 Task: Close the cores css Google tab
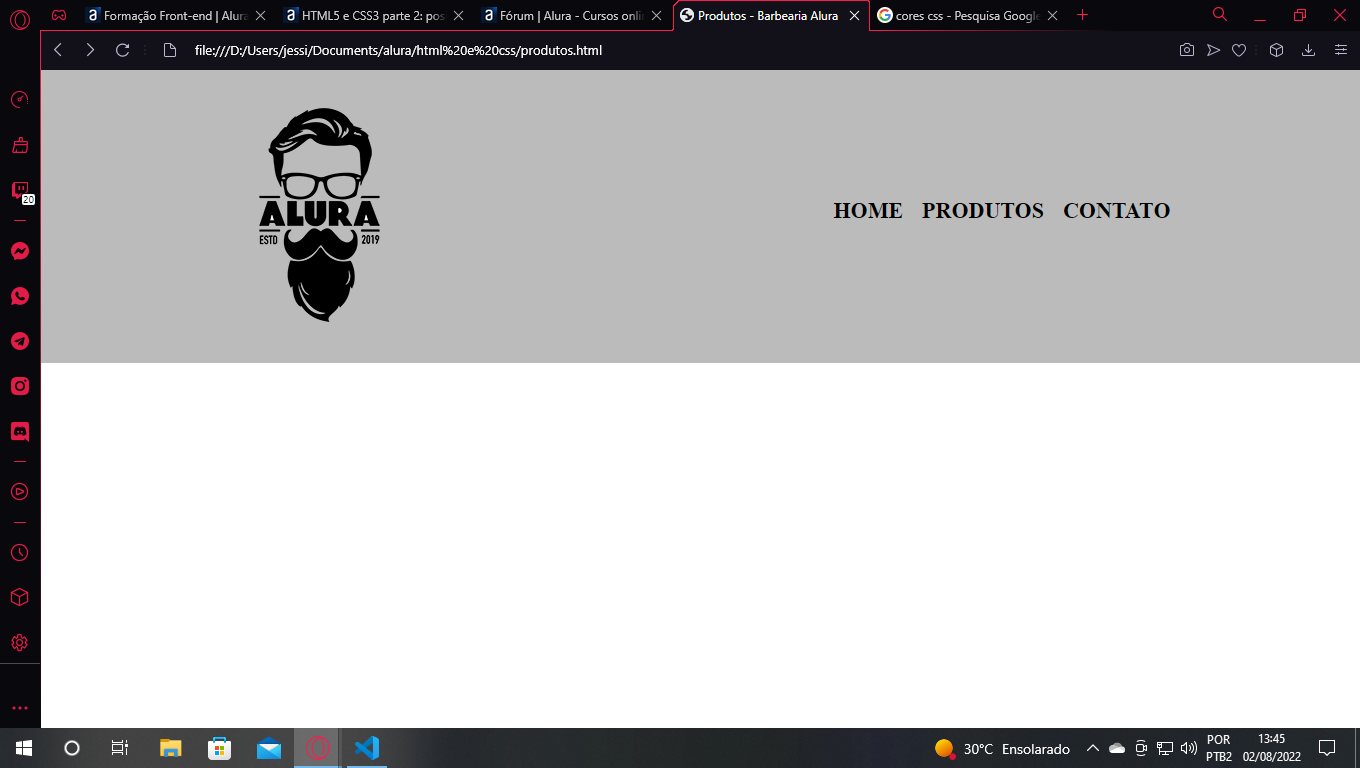pos(1052,16)
